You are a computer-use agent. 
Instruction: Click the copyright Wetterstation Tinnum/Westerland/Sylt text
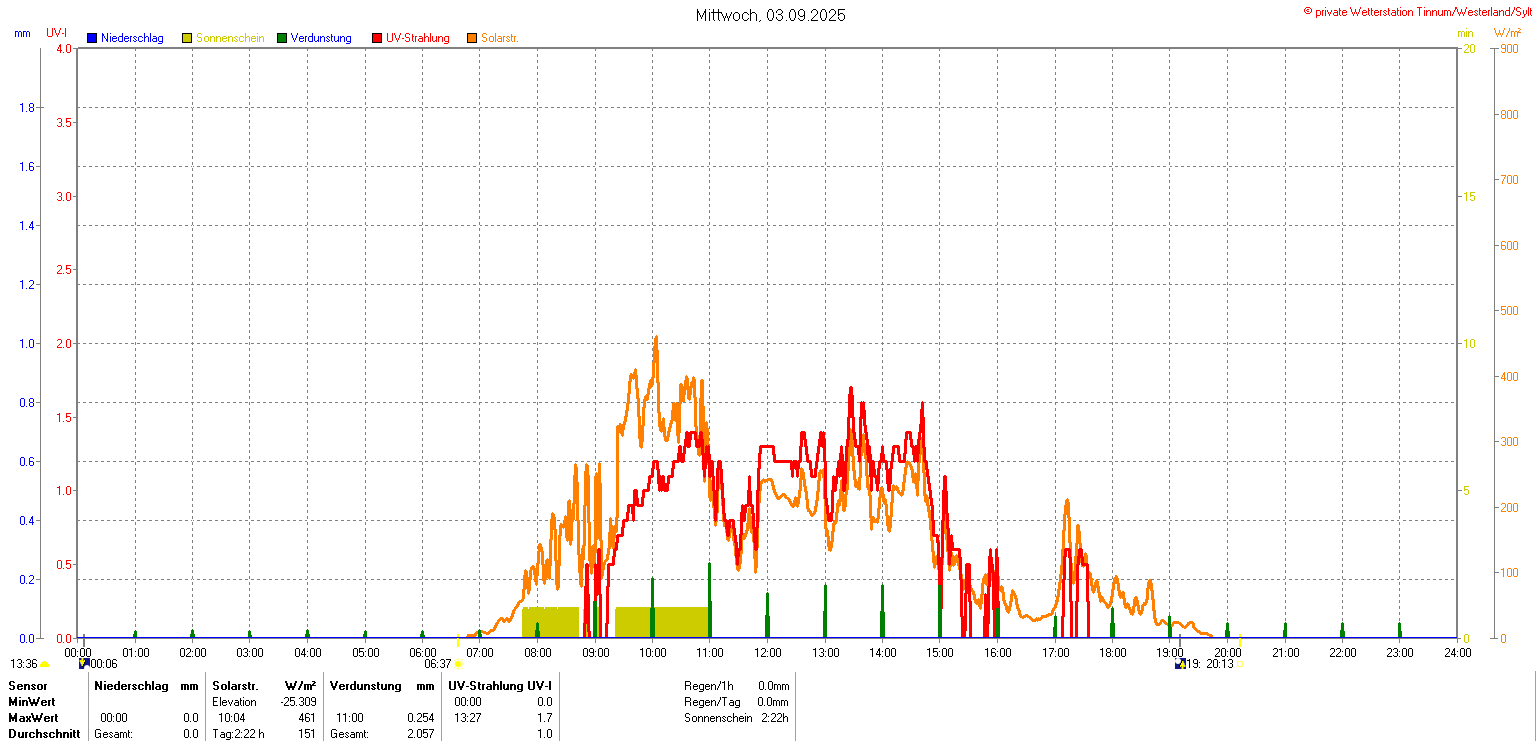[1418, 11]
